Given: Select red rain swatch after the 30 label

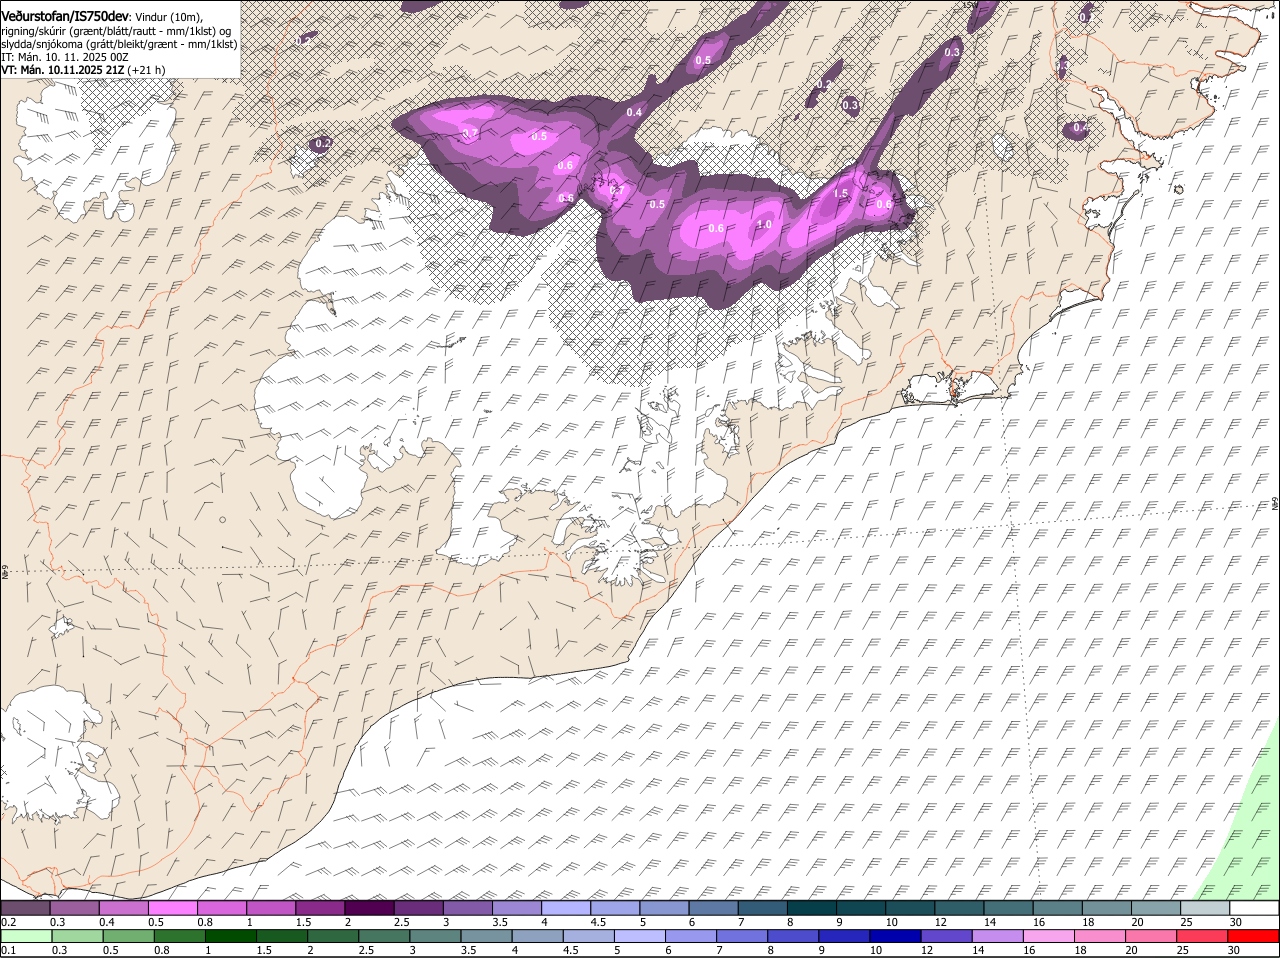Looking at the screenshot, I should pos(1254,936).
